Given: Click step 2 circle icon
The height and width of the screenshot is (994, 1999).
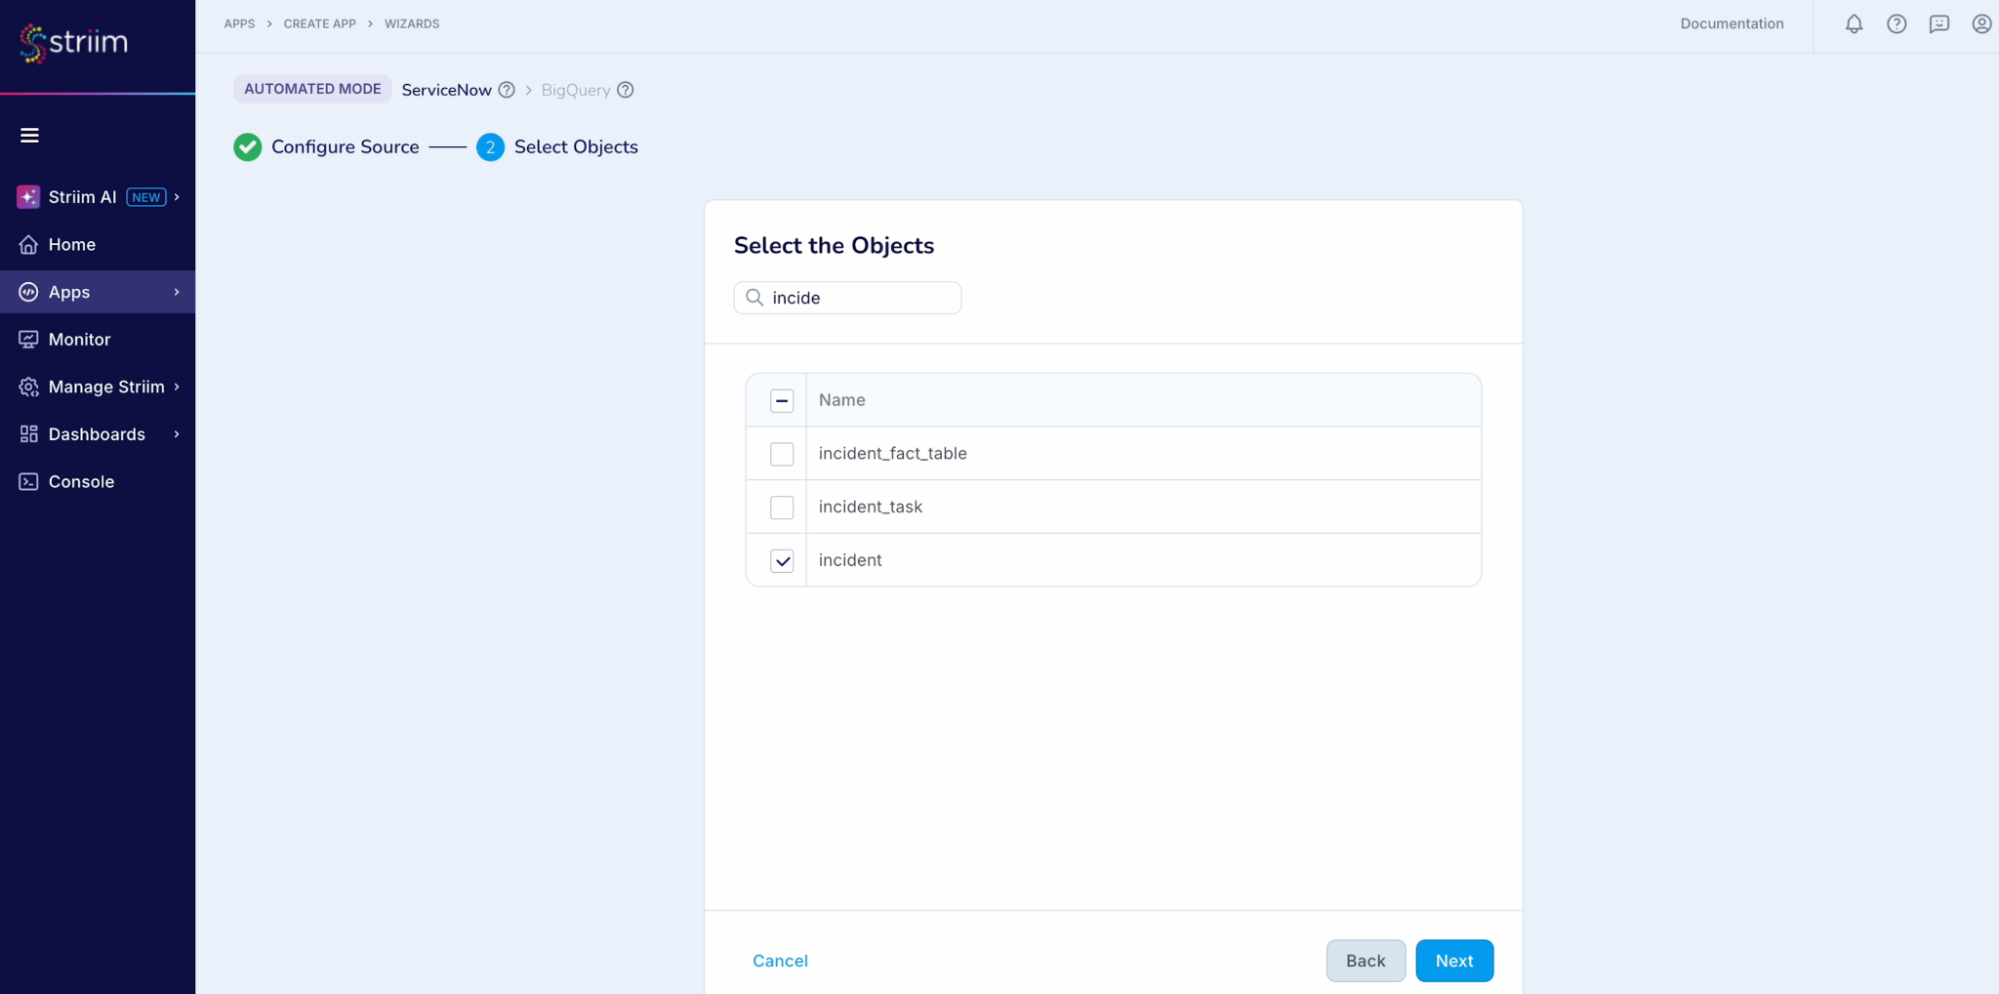Looking at the screenshot, I should click(490, 147).
